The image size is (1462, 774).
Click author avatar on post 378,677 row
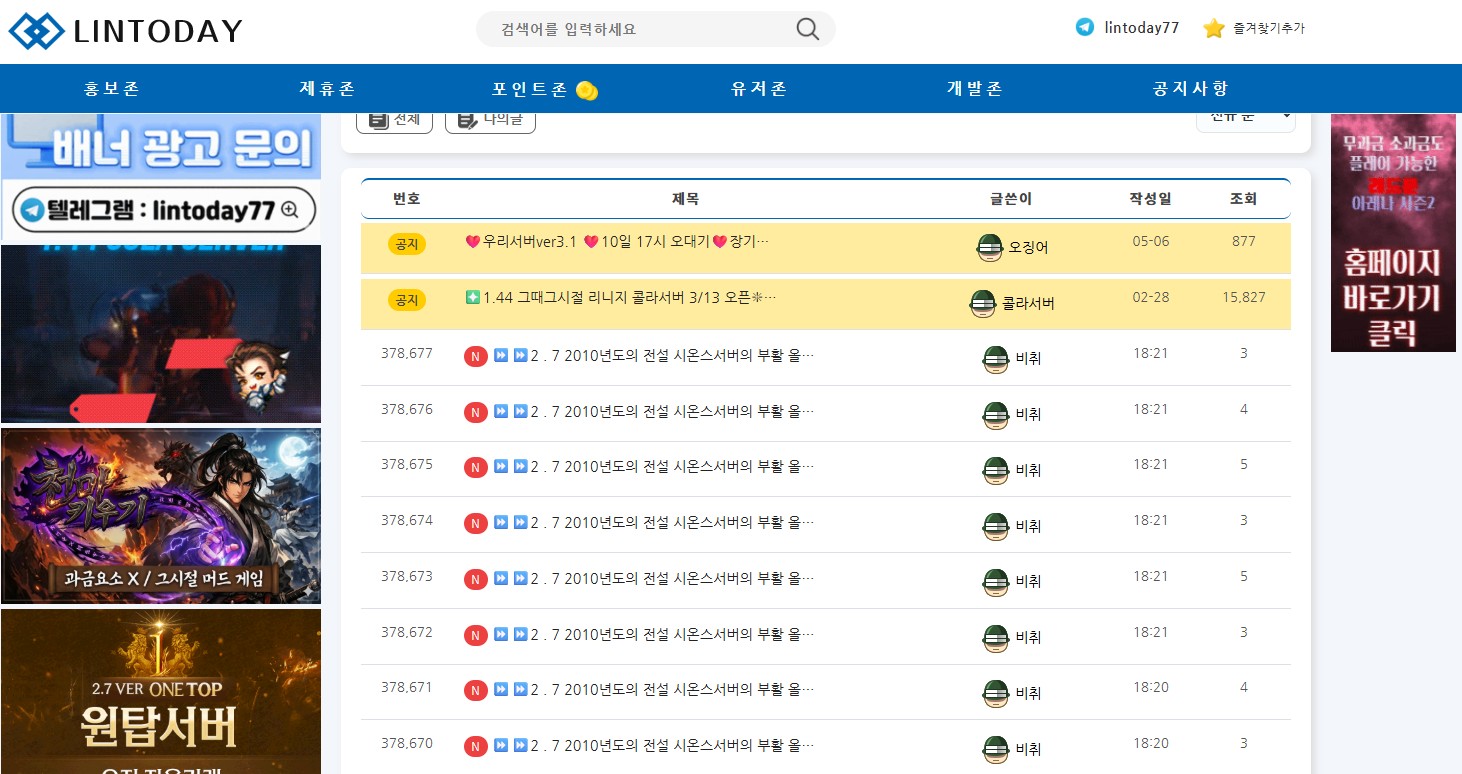pos(995,359)
